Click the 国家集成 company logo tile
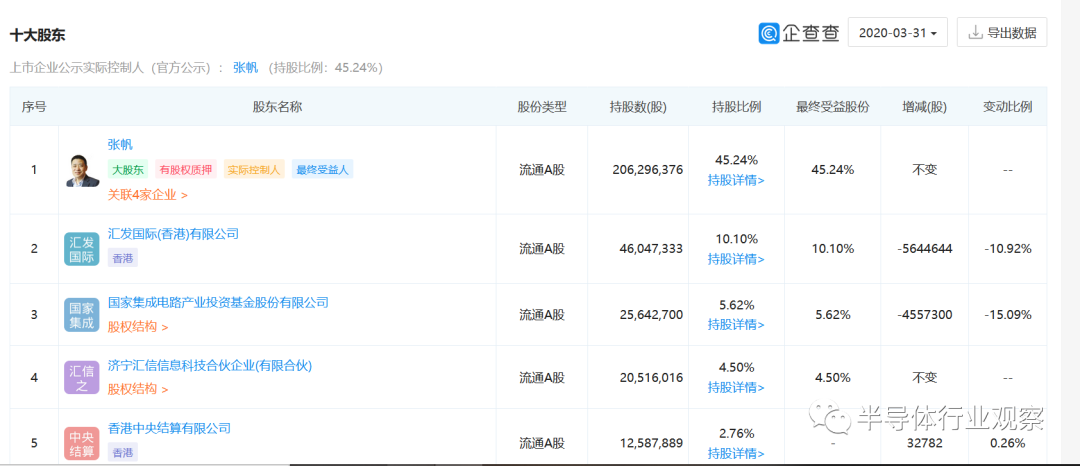 [x=82, y=315]
